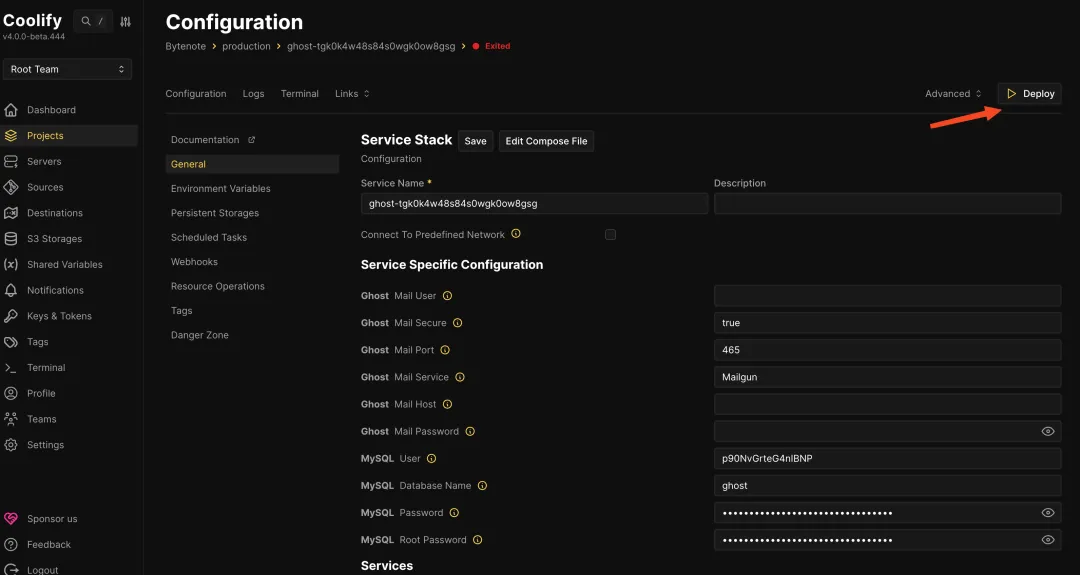Click the Notifications bell icon
1080x575 pixels.
[11, 290]
